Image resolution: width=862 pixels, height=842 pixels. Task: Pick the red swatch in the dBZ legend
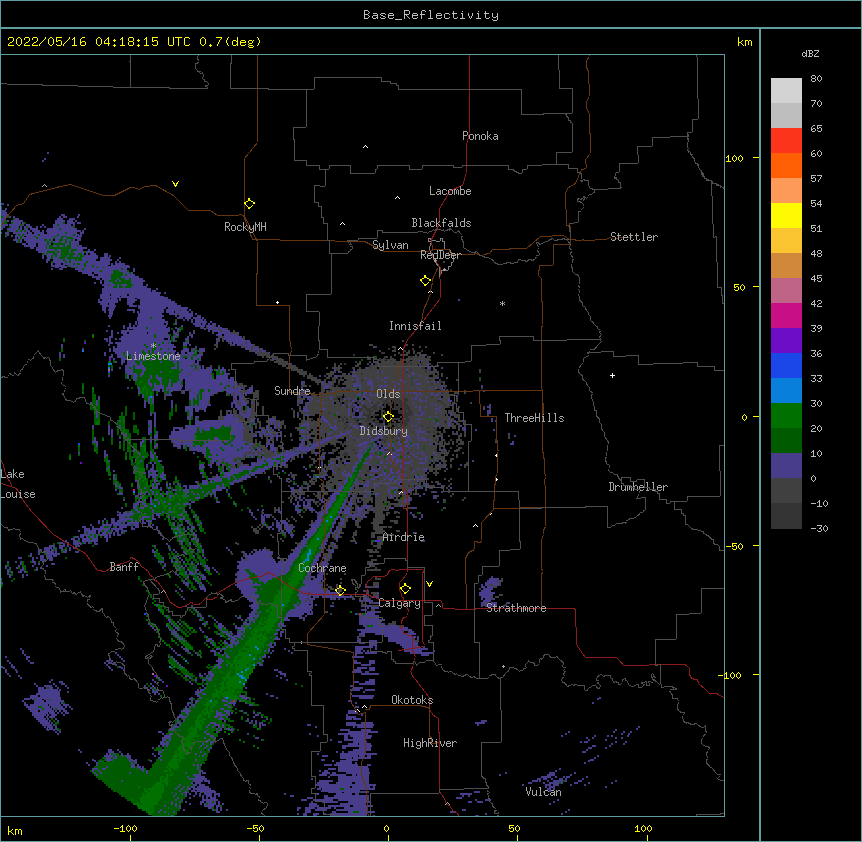tap(786, 140)
